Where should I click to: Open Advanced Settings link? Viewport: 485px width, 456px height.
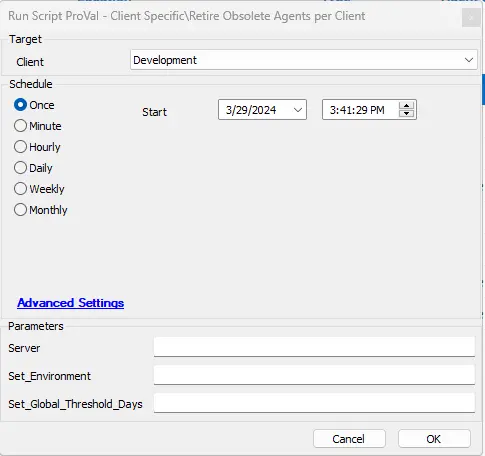click(71, 303)
